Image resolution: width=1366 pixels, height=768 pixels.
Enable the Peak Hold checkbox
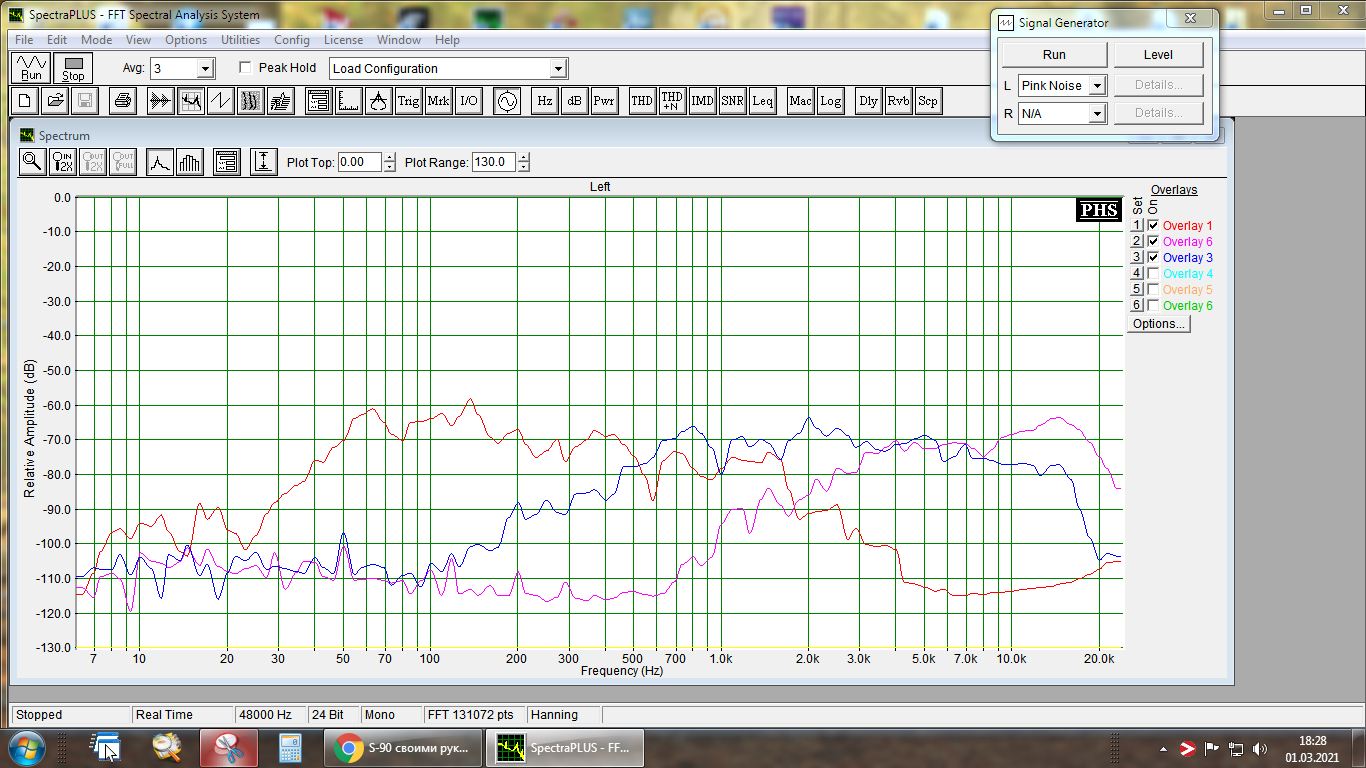click(x=245, y=68)
